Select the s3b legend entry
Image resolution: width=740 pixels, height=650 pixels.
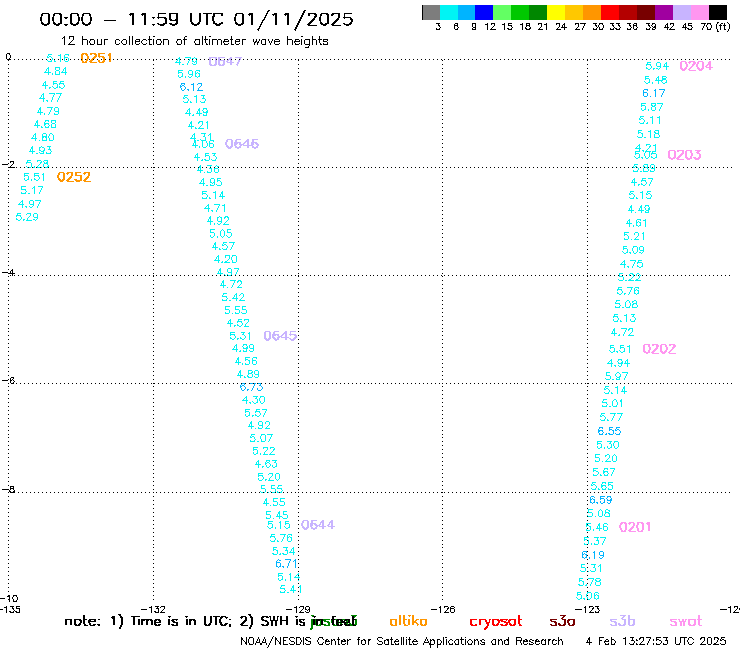pos(622,621)
